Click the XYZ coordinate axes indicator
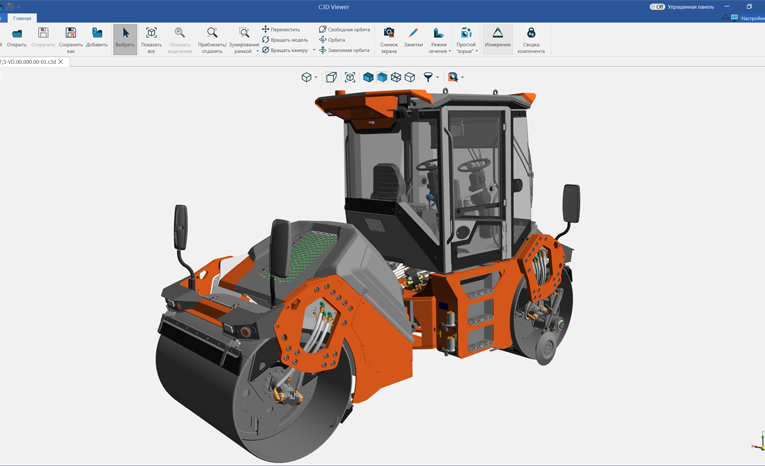Viewport: 765px width, 466px height. [759, 442]
